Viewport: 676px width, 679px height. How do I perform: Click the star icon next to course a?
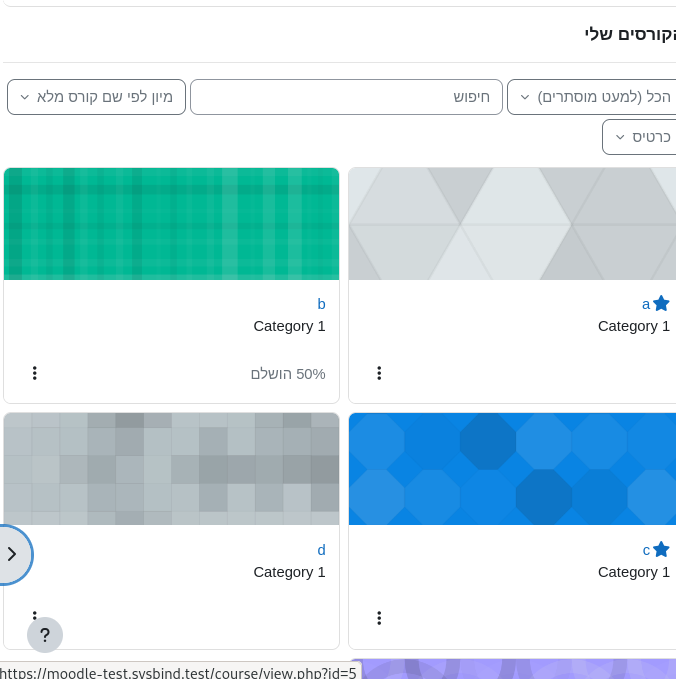pos(661,304)
